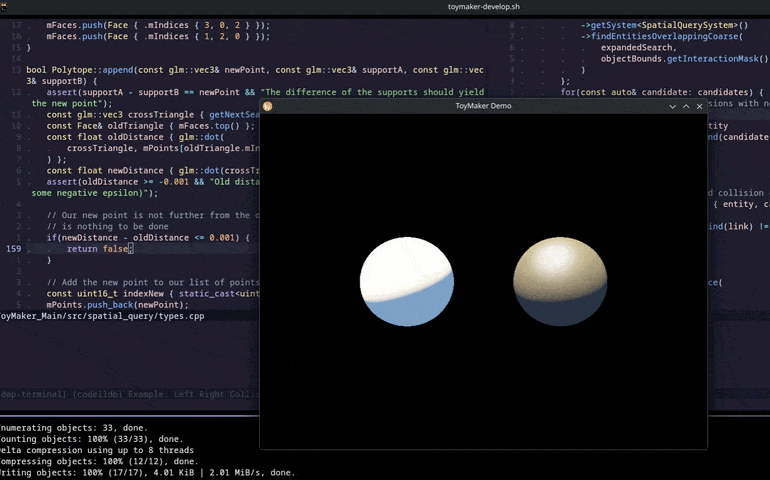This screenshot has width=770, height=480.
Task: Click the tan sphere in the demo
Action: [560, 282]
